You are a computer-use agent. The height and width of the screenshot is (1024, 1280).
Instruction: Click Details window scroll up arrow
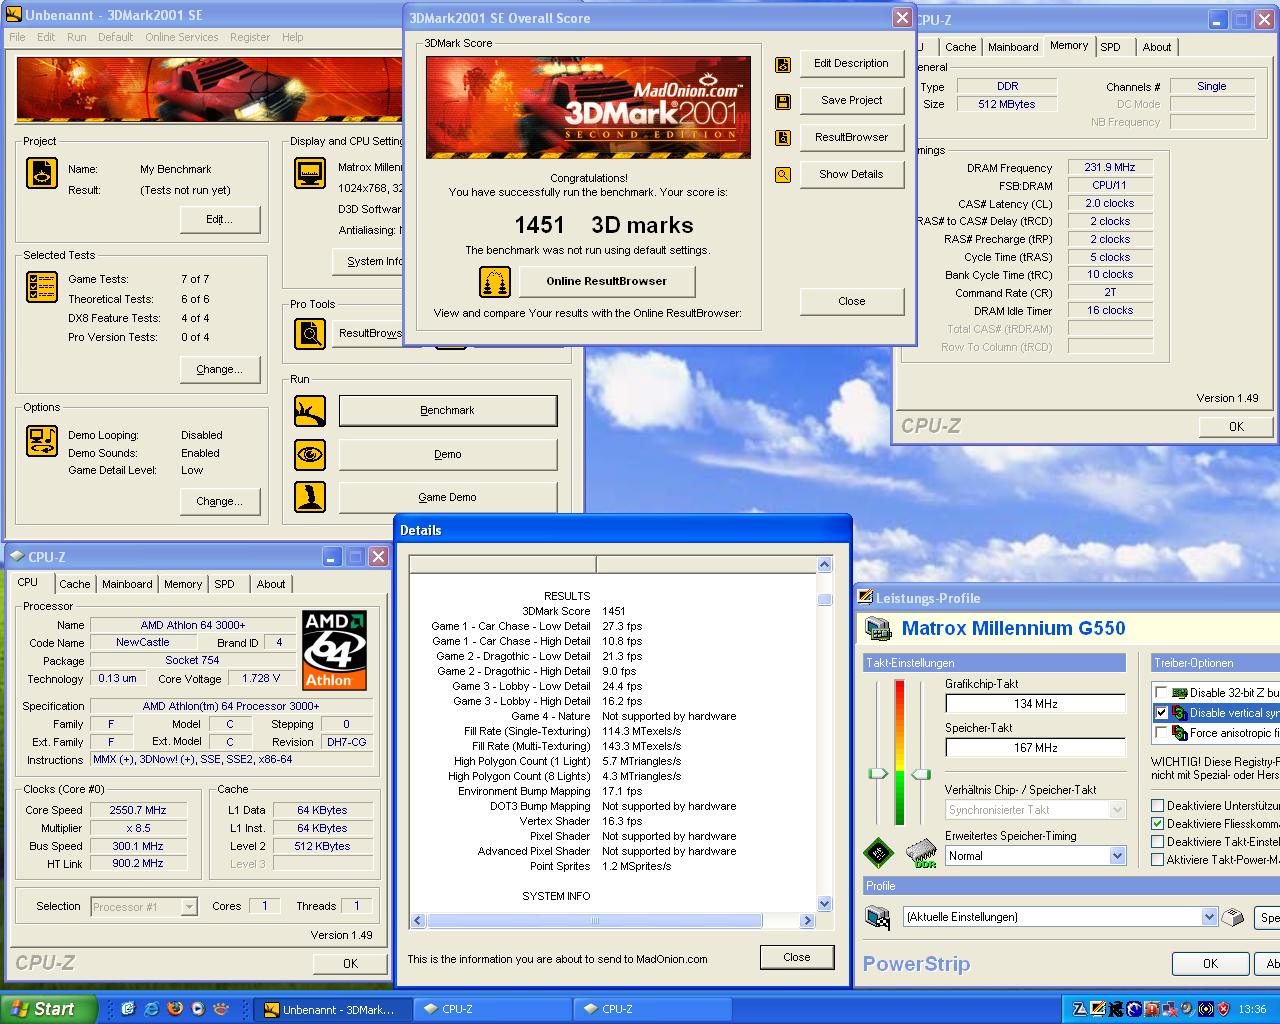[825, 565]
